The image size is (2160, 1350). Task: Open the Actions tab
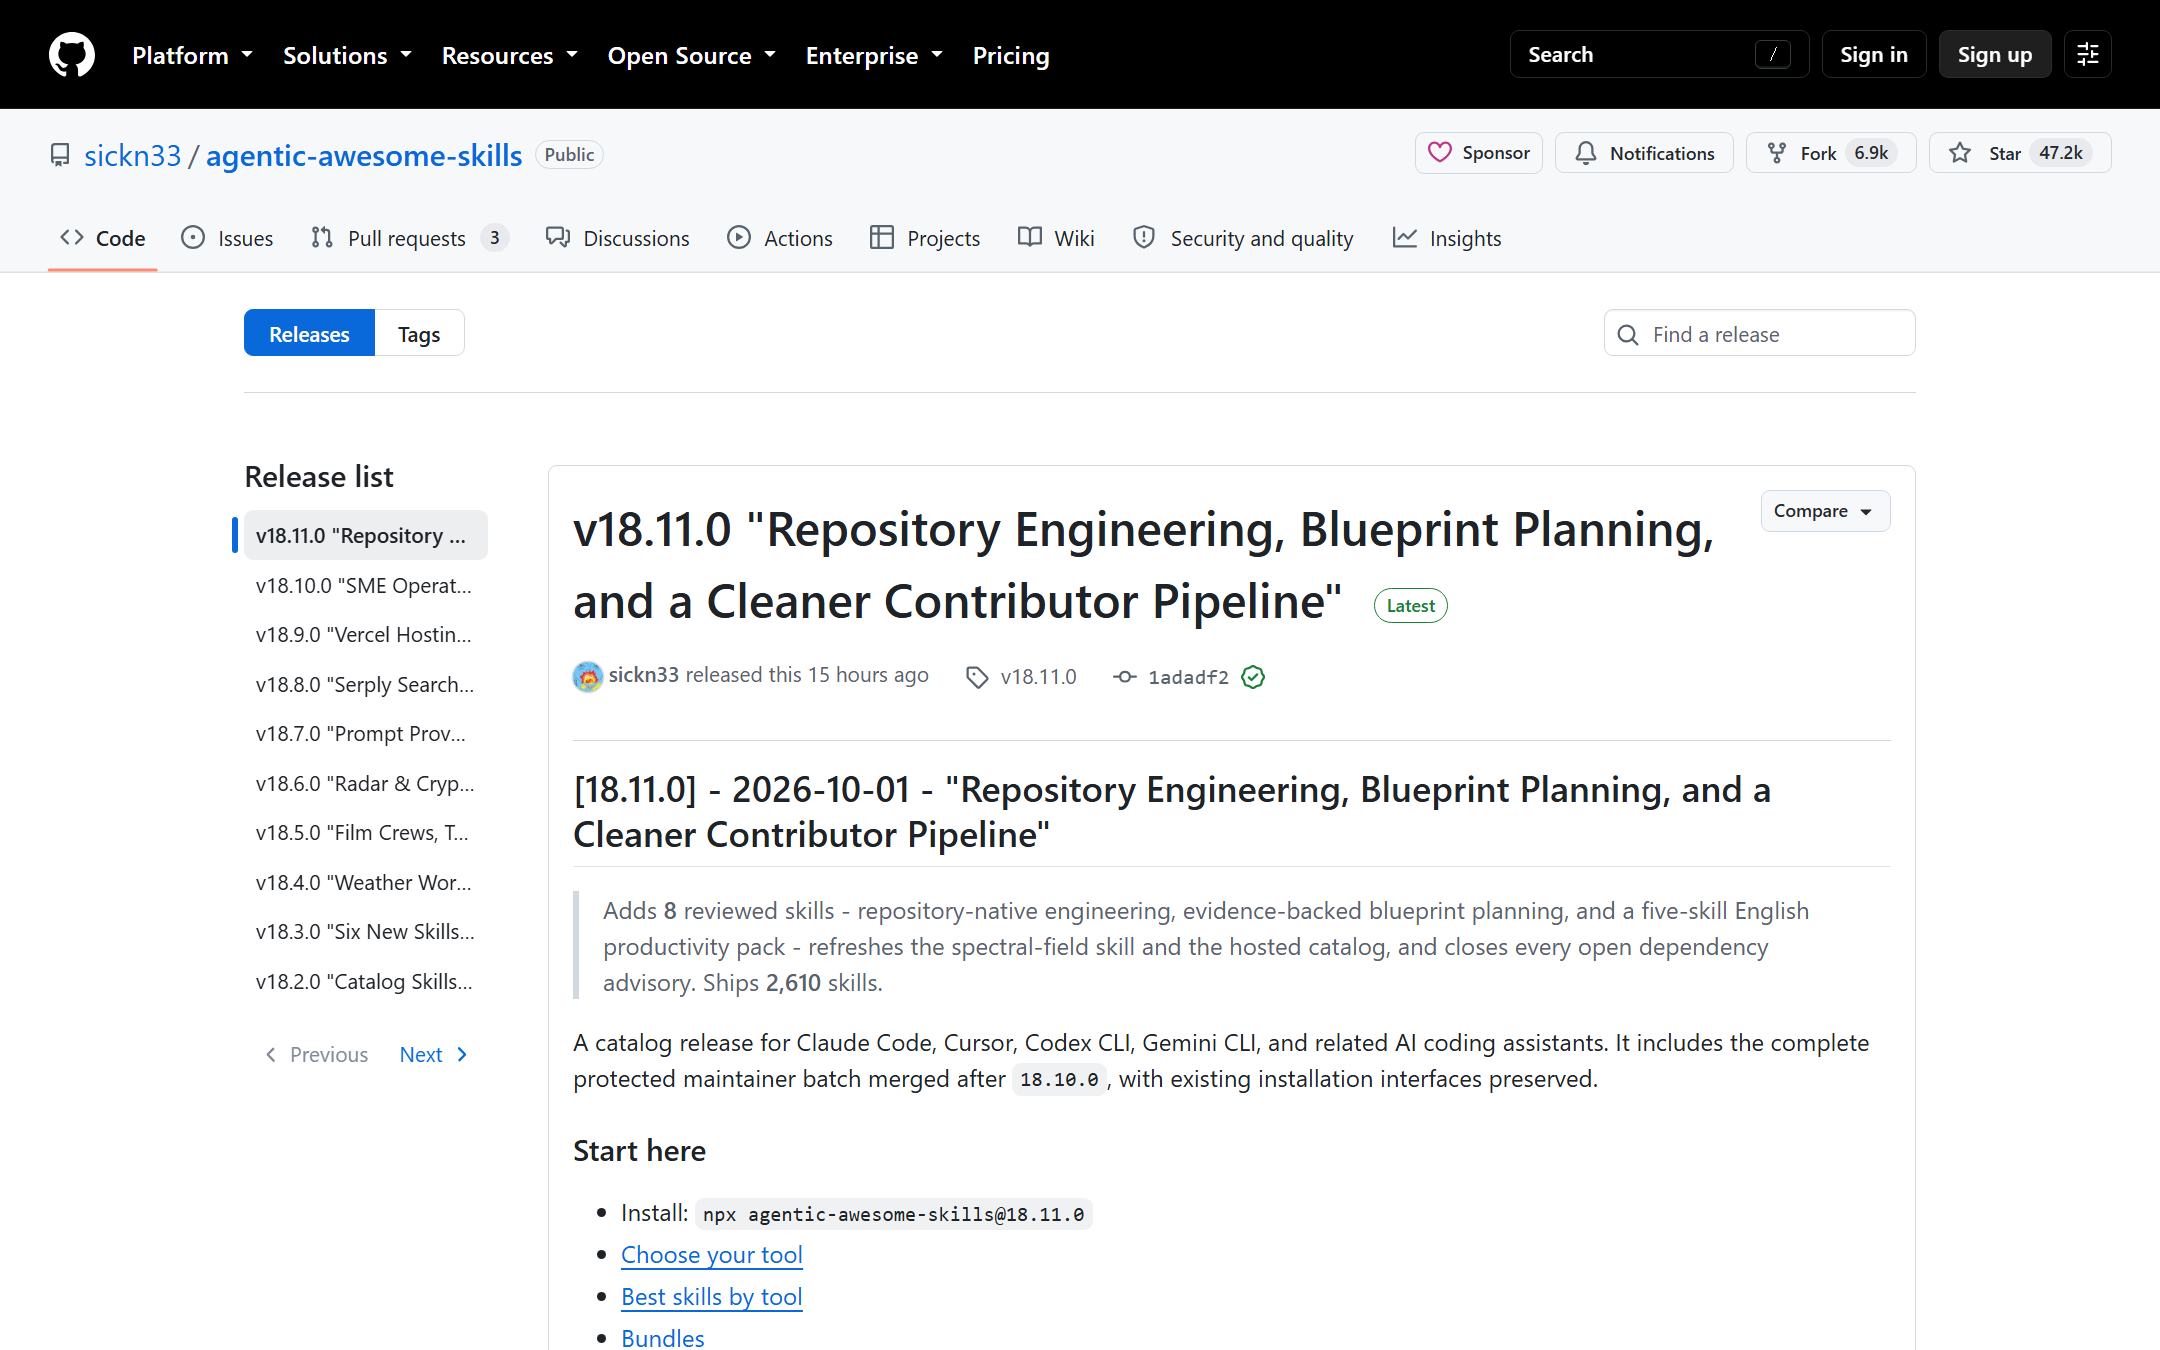[780, 238]
